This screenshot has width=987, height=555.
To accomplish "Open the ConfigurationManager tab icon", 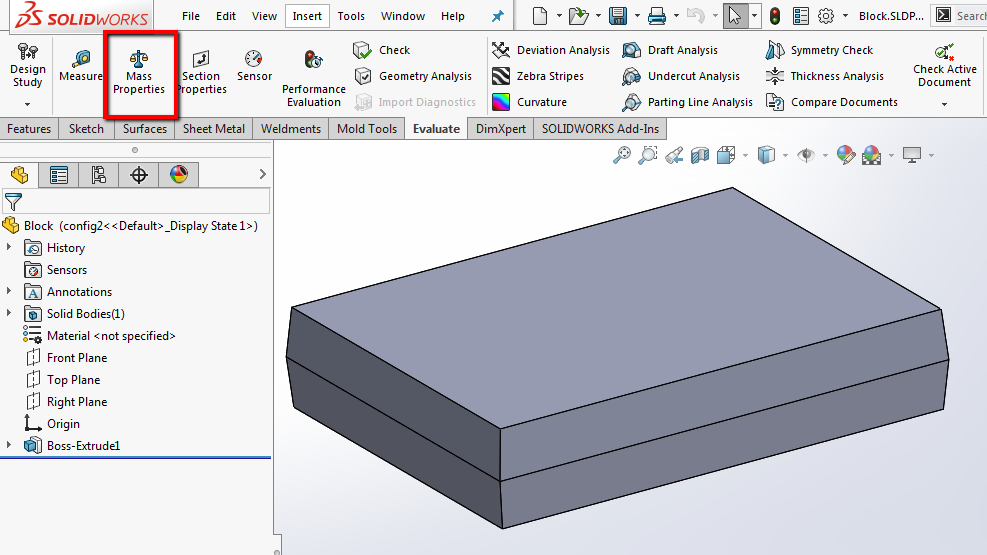I will click(99, 175).
